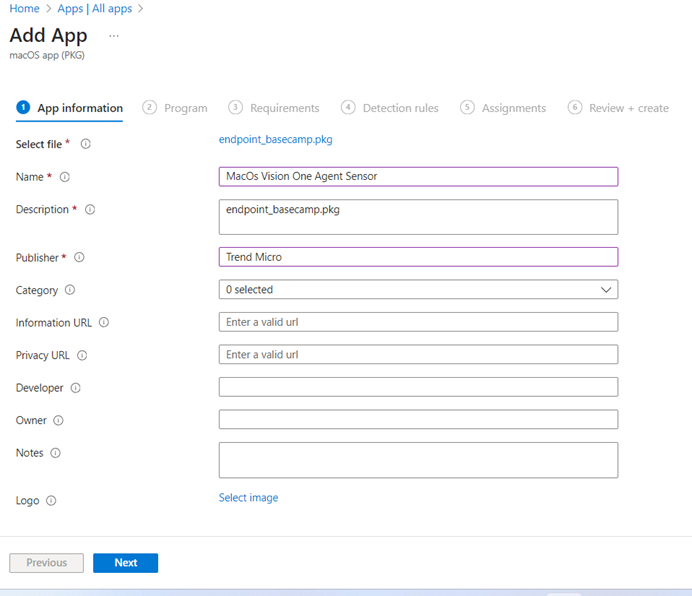Screen dimensions: 692x596
Task: Expand the Category dropdown
Action: pyautogui.click(x=418, y=290)
